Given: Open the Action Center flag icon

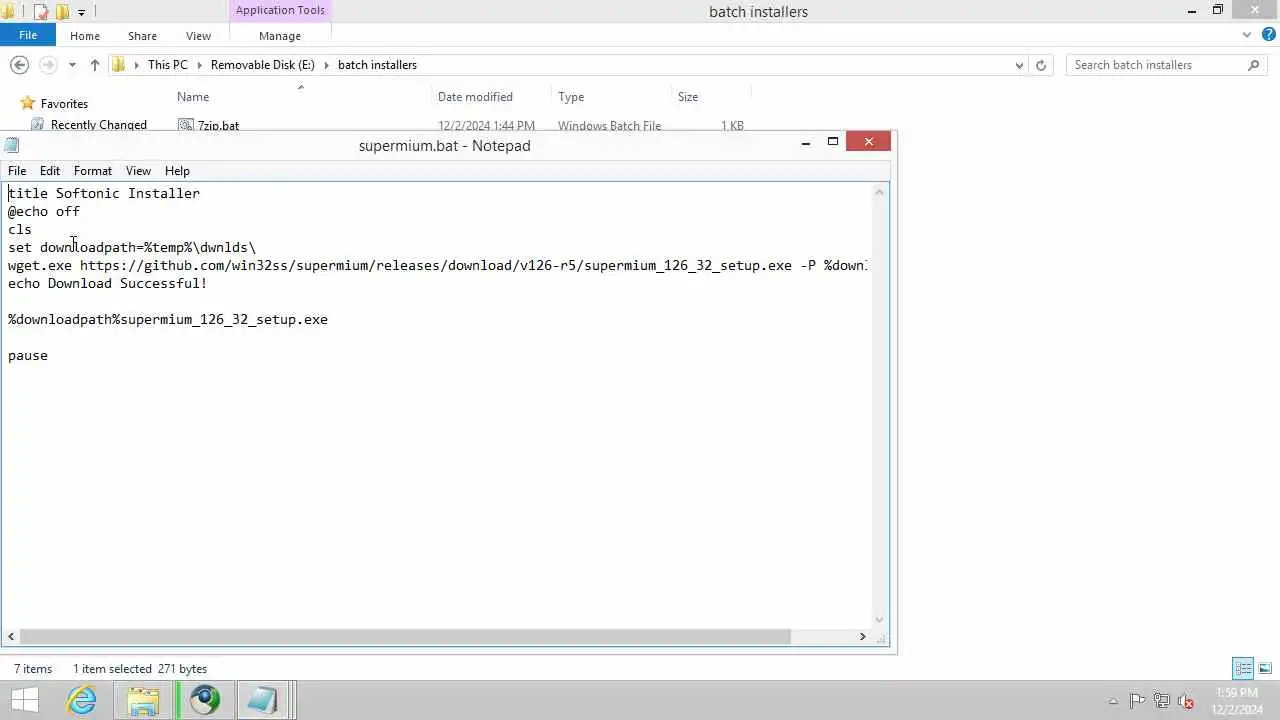Looking at the screenshot, I should point(1137,701).
